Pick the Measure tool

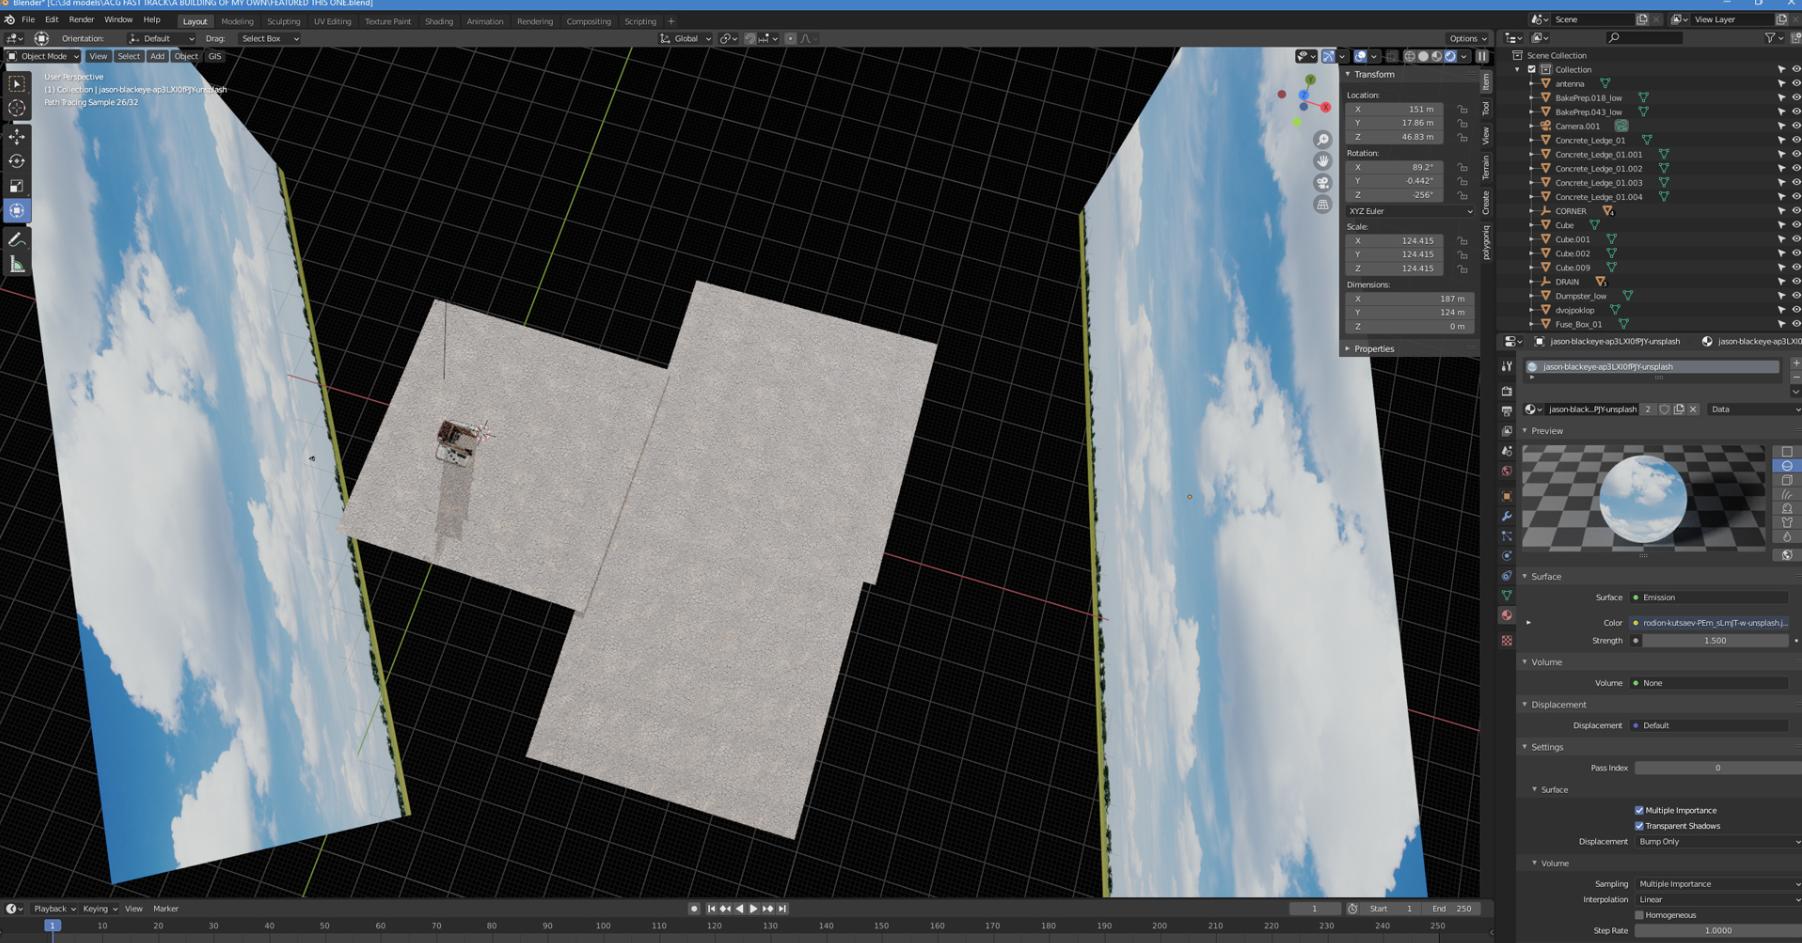coord(17,265)
